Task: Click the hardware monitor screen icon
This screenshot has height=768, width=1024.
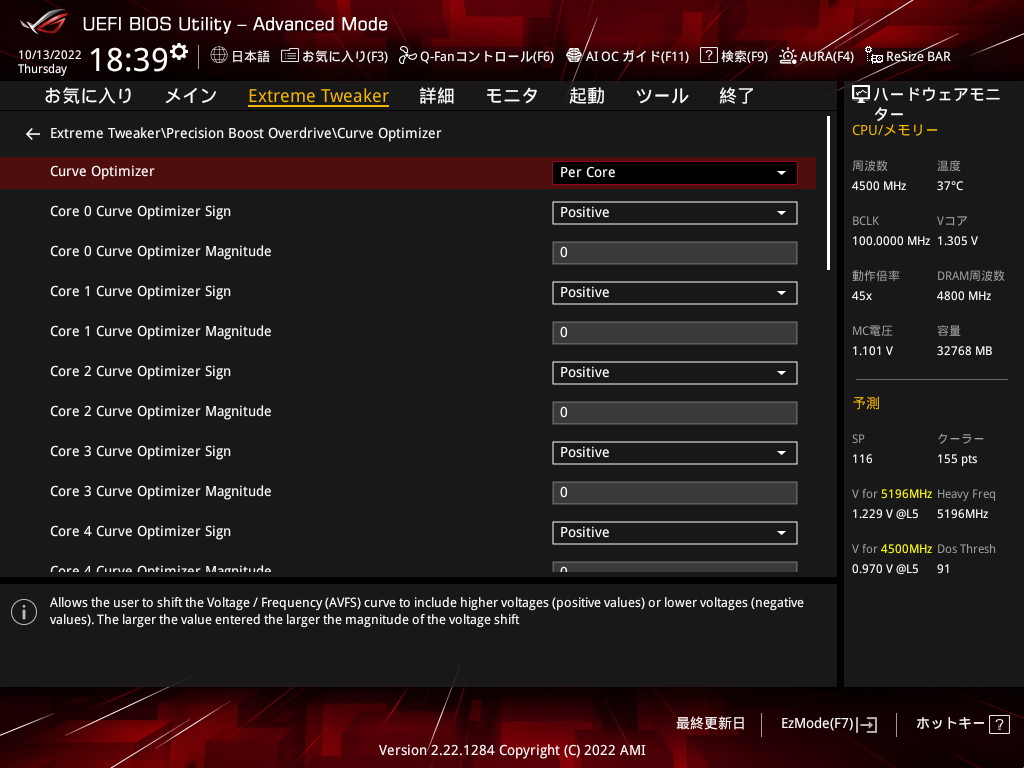Action: [x=861, y=95]
